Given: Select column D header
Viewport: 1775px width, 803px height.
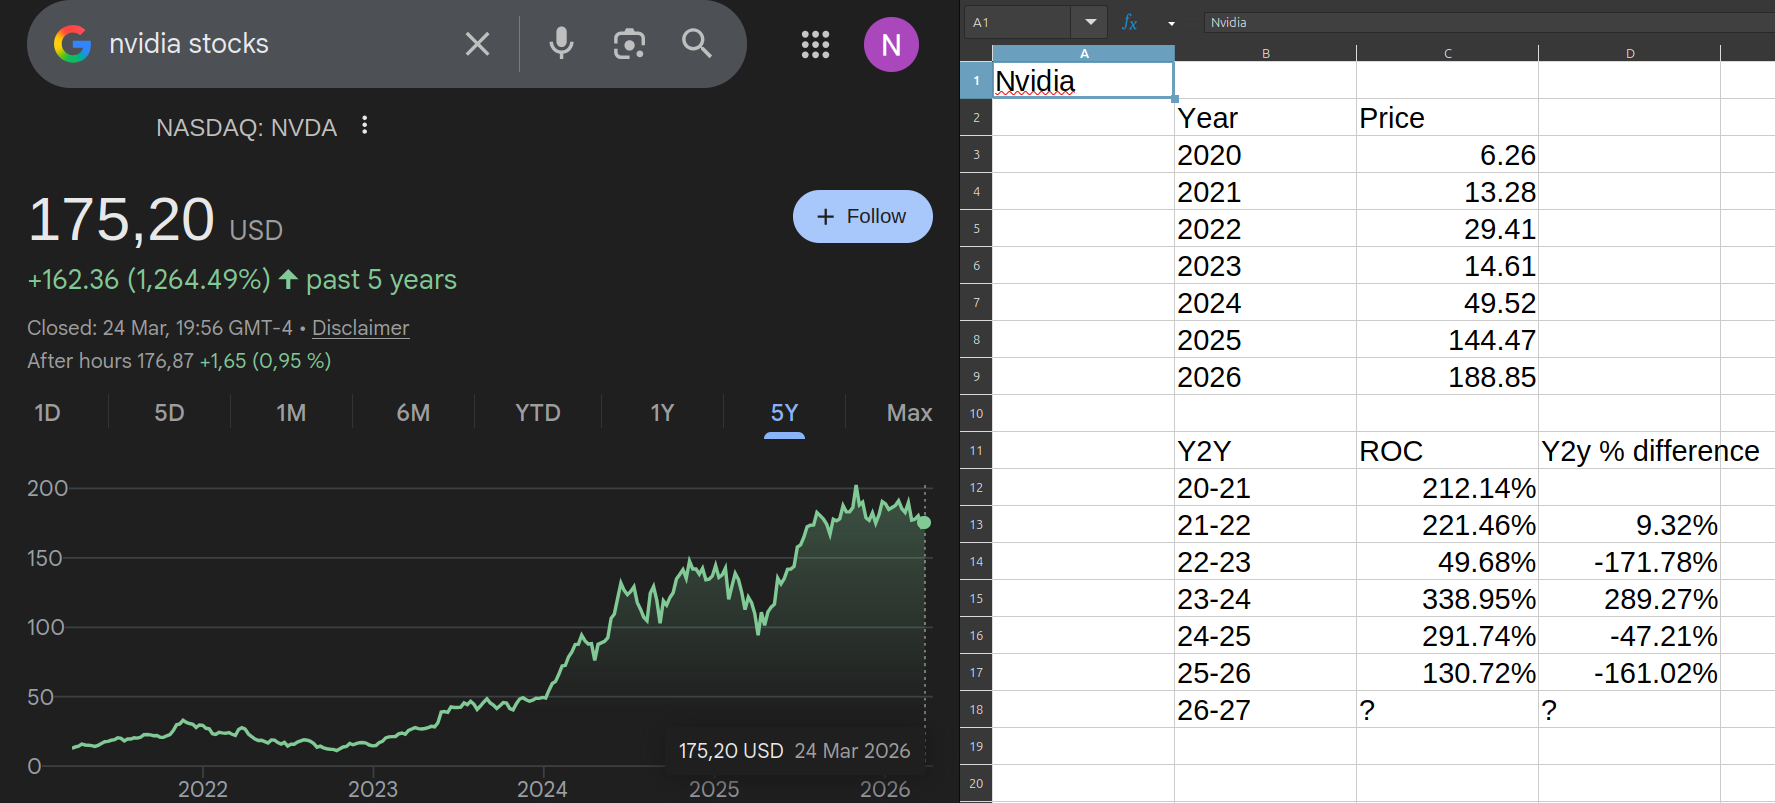Looking at the screenshot, I should click(1629, 53).
